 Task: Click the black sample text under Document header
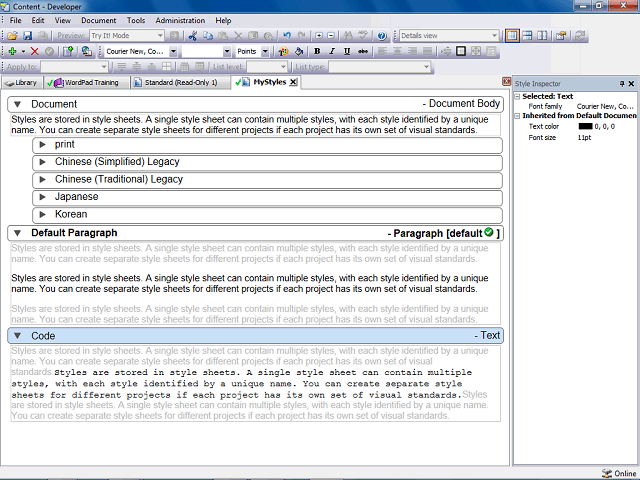coord(250,124)
